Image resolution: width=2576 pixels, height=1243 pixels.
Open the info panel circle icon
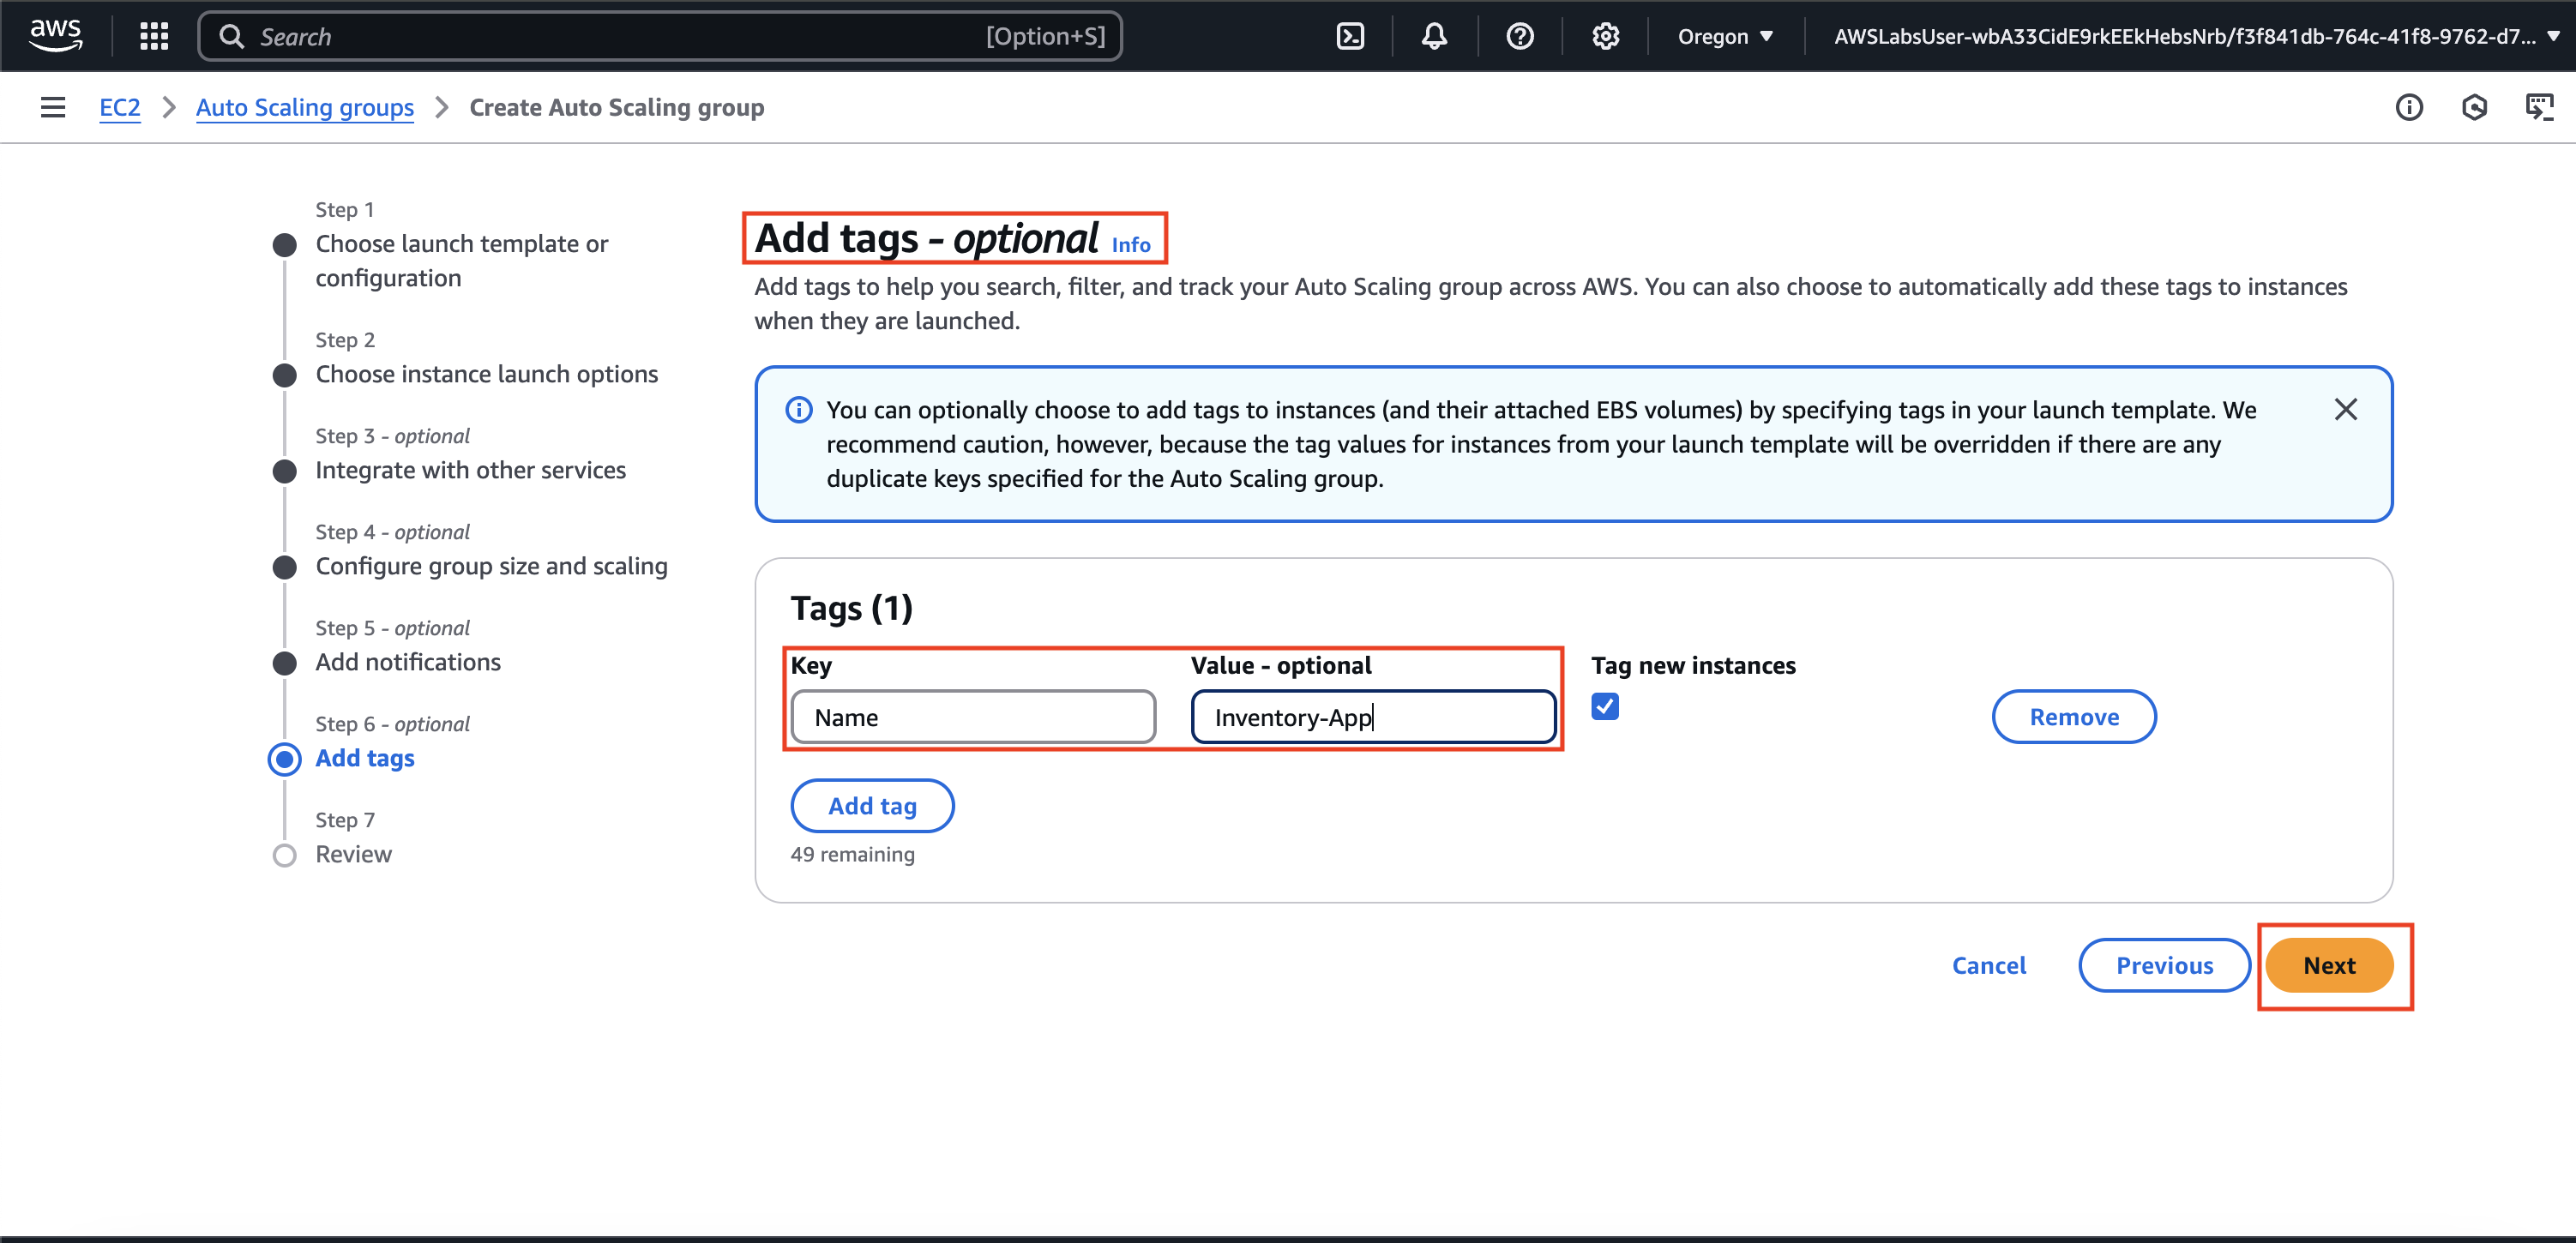pyautogui.click(x=2408, y=107)
